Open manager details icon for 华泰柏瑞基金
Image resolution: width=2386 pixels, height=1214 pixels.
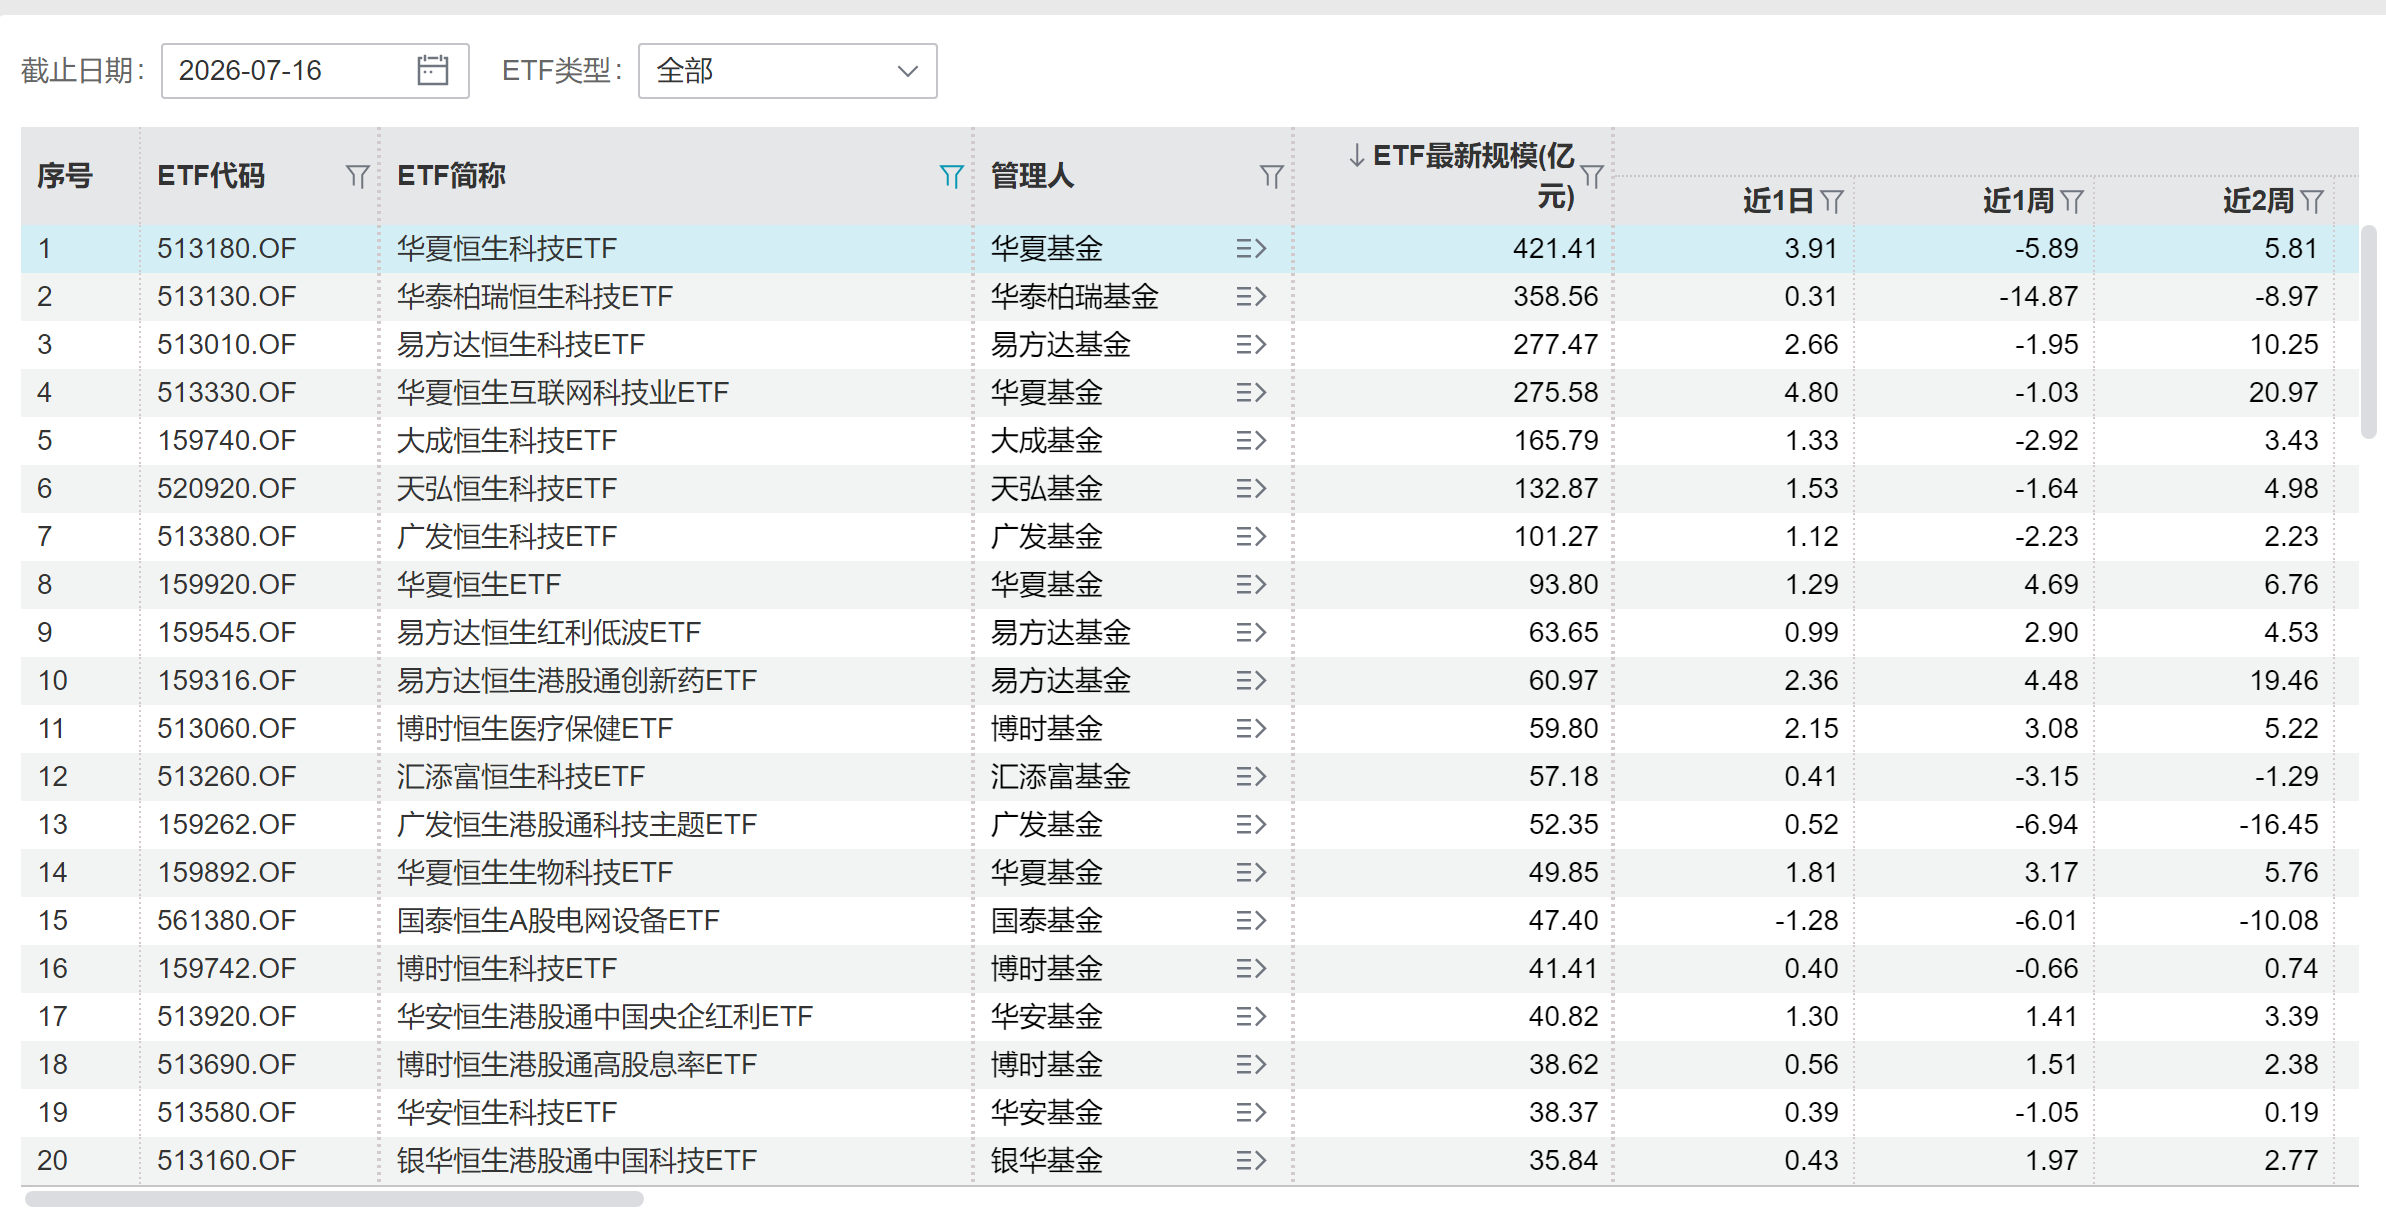coord(1251,296)
